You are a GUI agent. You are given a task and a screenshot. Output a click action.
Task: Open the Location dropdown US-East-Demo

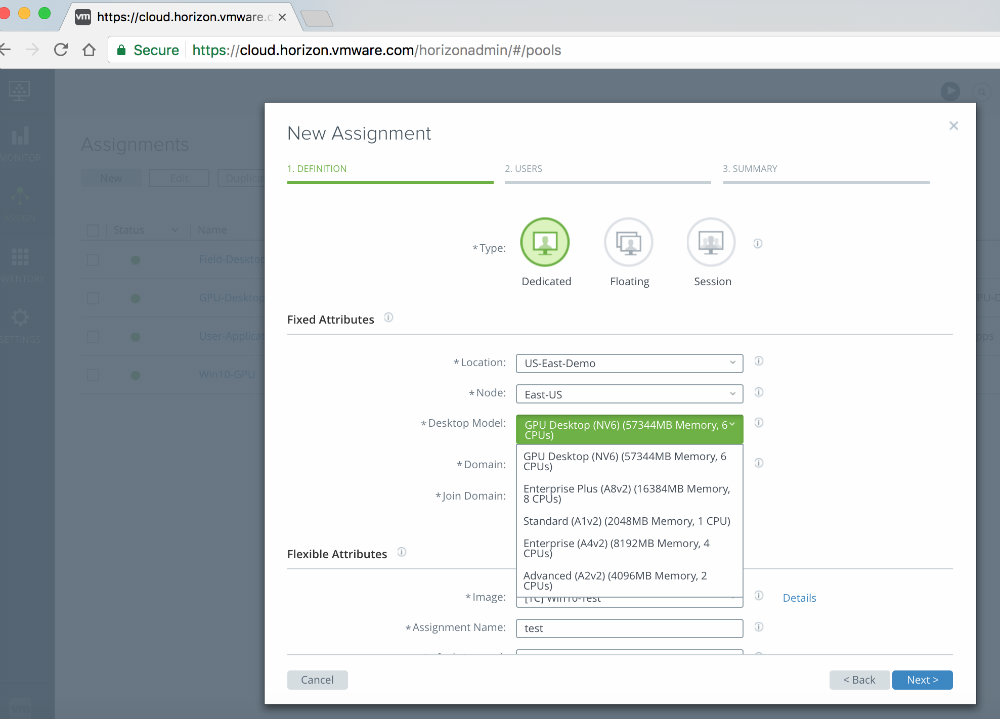(629, 363)
